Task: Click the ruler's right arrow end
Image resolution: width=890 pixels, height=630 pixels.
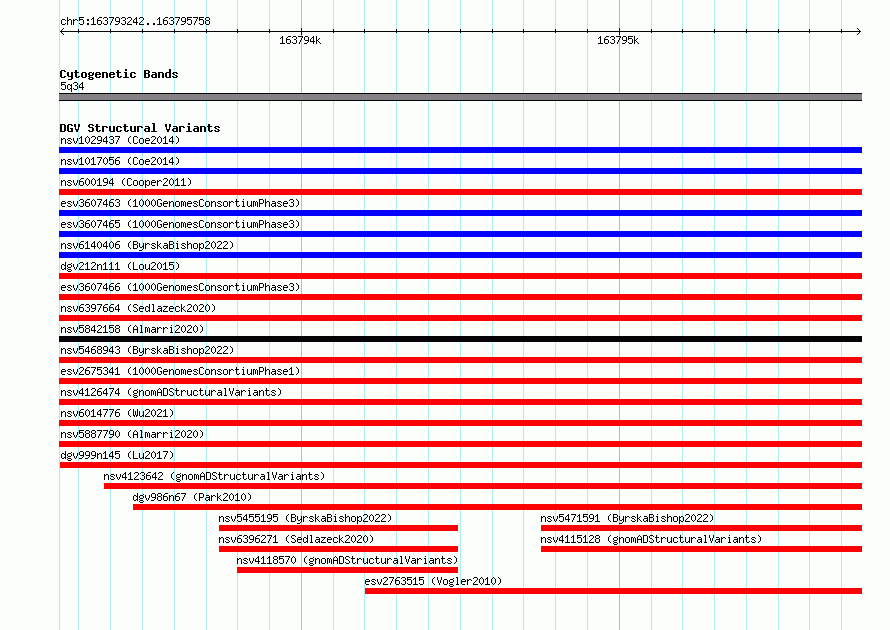Action: tap(859, 32)
